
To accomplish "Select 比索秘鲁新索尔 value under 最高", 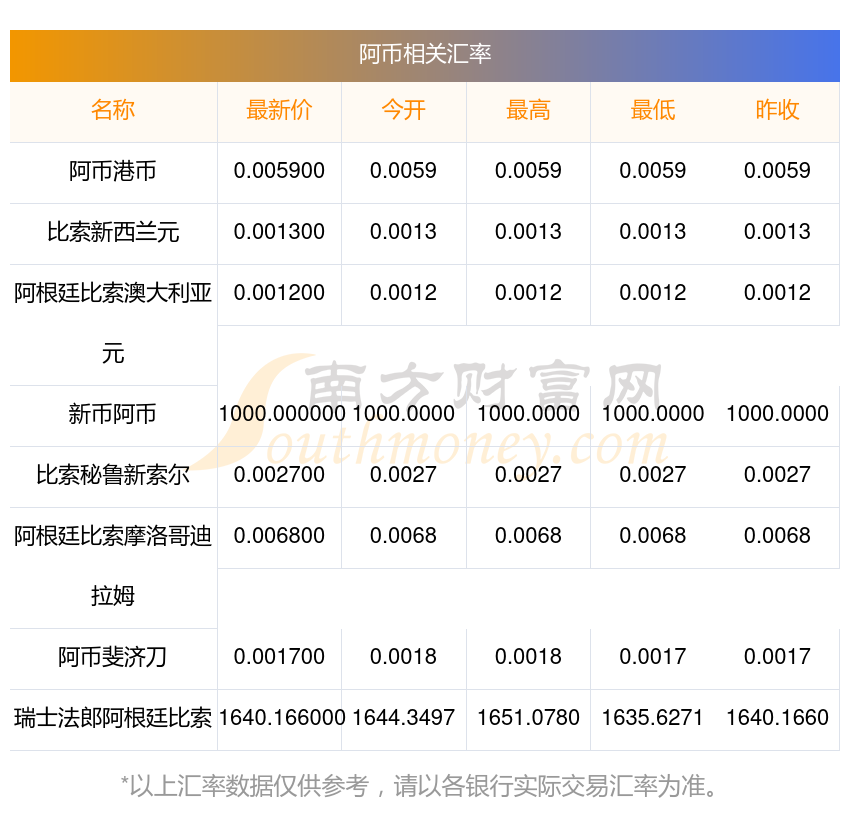I will tap(528, 475).
